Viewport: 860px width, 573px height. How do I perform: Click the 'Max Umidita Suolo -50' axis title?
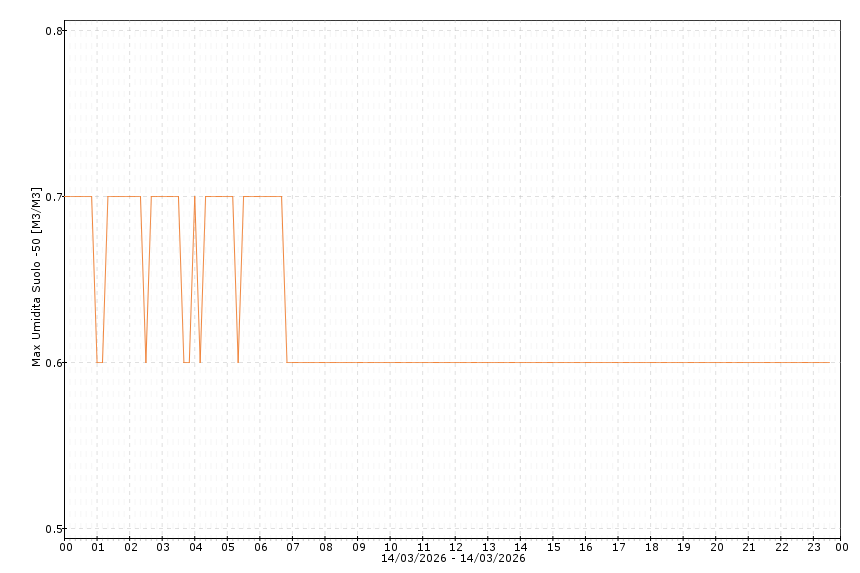36,277
